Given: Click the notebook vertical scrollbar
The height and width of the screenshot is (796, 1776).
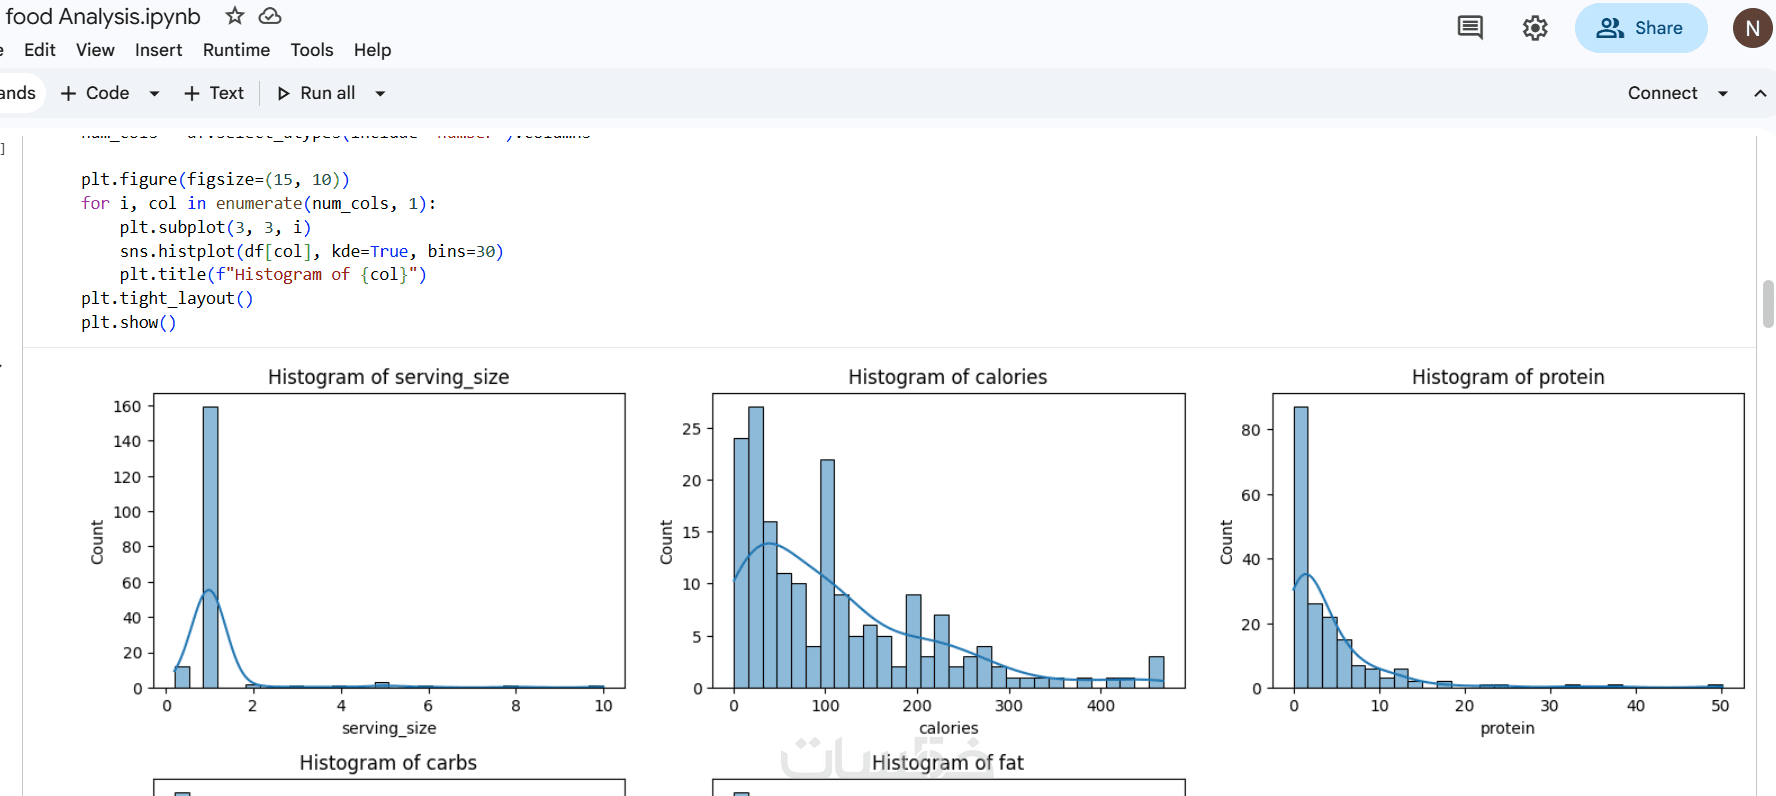Looking at the screenshot, I should [1768, 304].
